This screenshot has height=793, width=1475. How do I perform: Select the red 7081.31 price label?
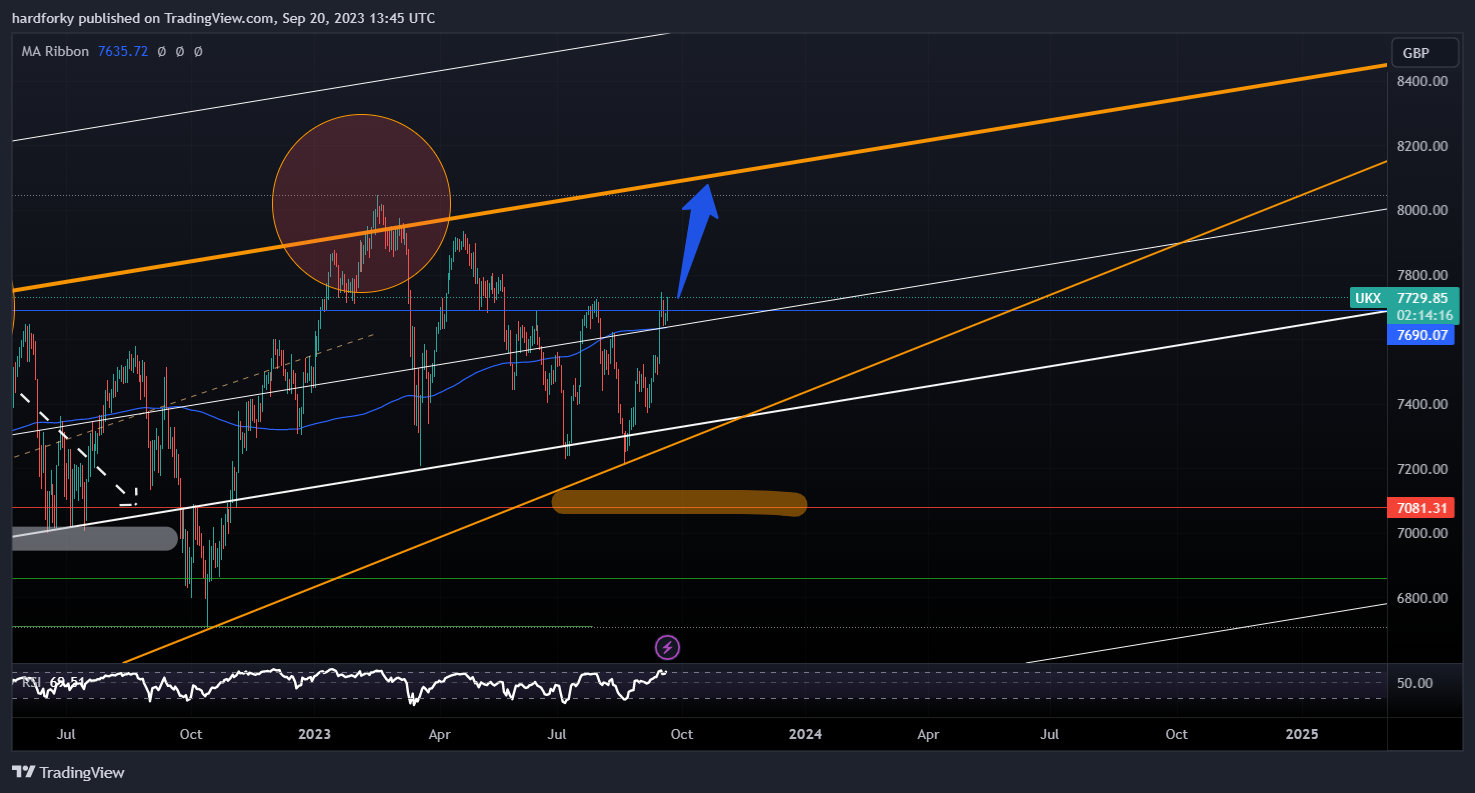1422,508
